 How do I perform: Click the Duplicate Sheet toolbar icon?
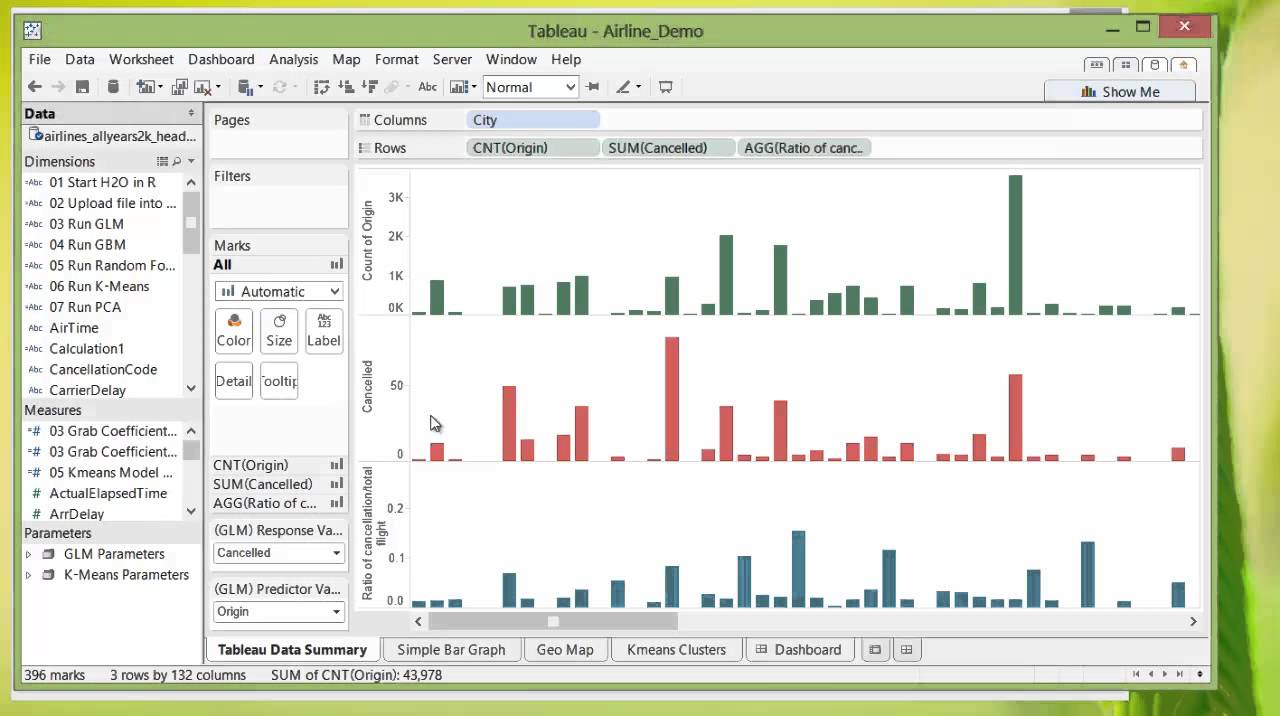pyautogui.click(x=180, y=87)
